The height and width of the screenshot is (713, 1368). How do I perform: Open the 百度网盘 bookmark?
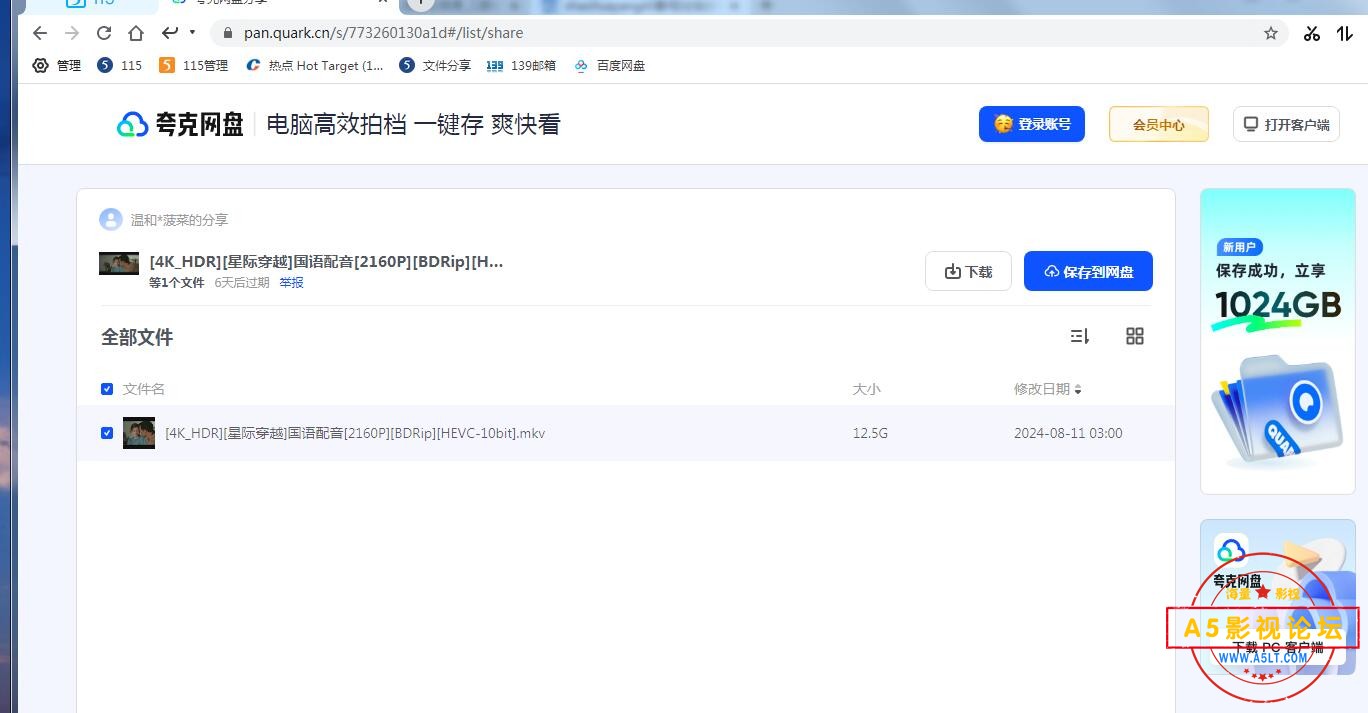click(x=609, y=65)
